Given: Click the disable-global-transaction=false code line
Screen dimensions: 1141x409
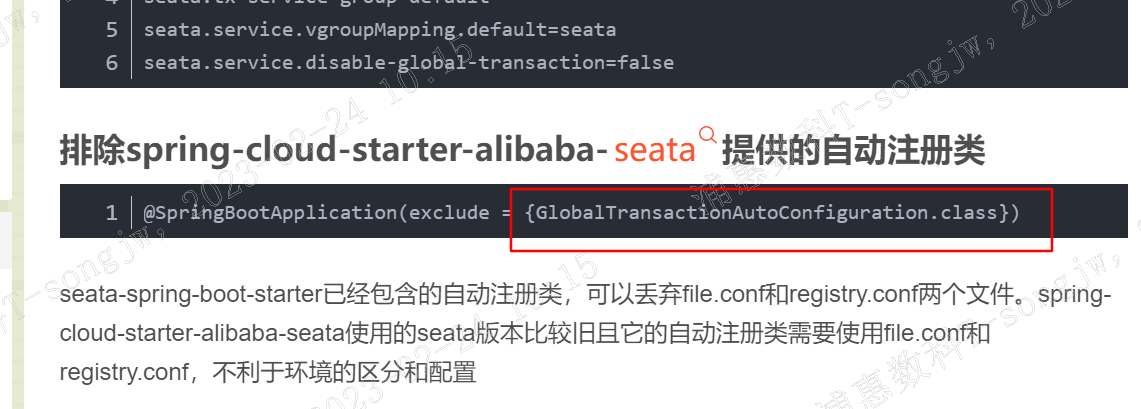Looking at the screenshot, I should click(408, 63).
